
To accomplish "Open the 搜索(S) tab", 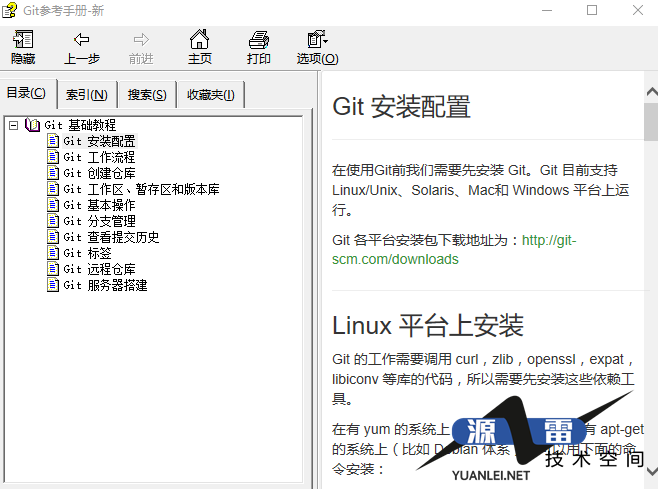I will [x=147, y=95].
